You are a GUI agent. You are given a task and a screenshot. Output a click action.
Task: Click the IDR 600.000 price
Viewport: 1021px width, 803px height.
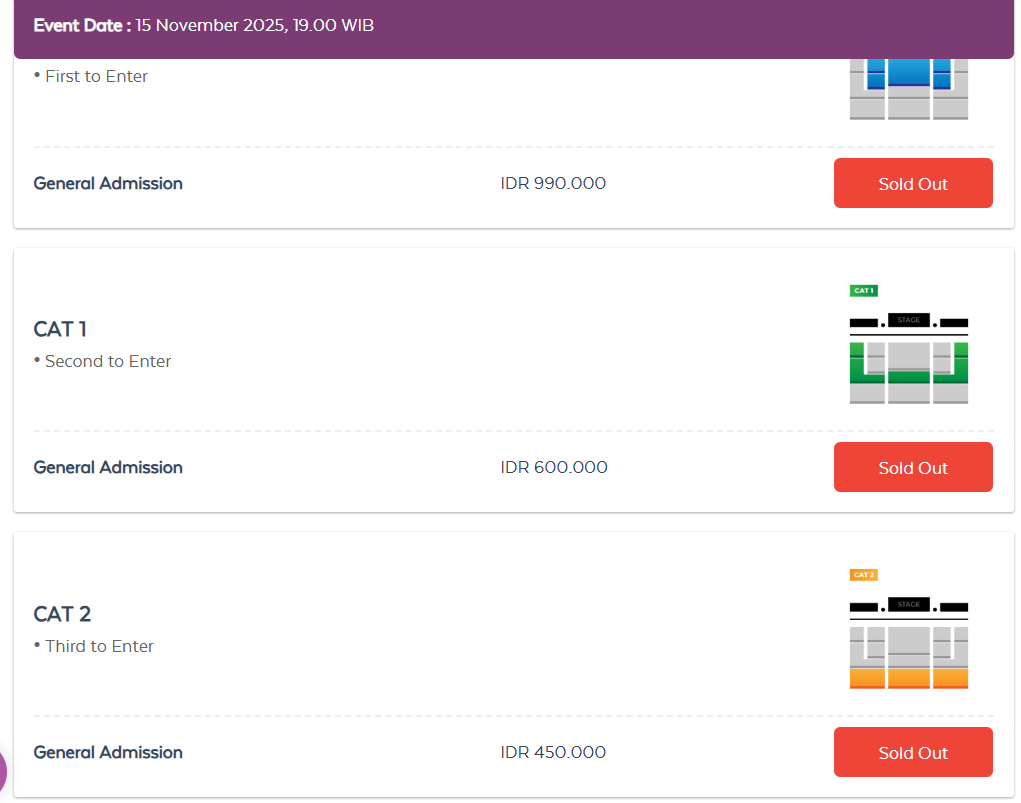click(x=553, y=468)
